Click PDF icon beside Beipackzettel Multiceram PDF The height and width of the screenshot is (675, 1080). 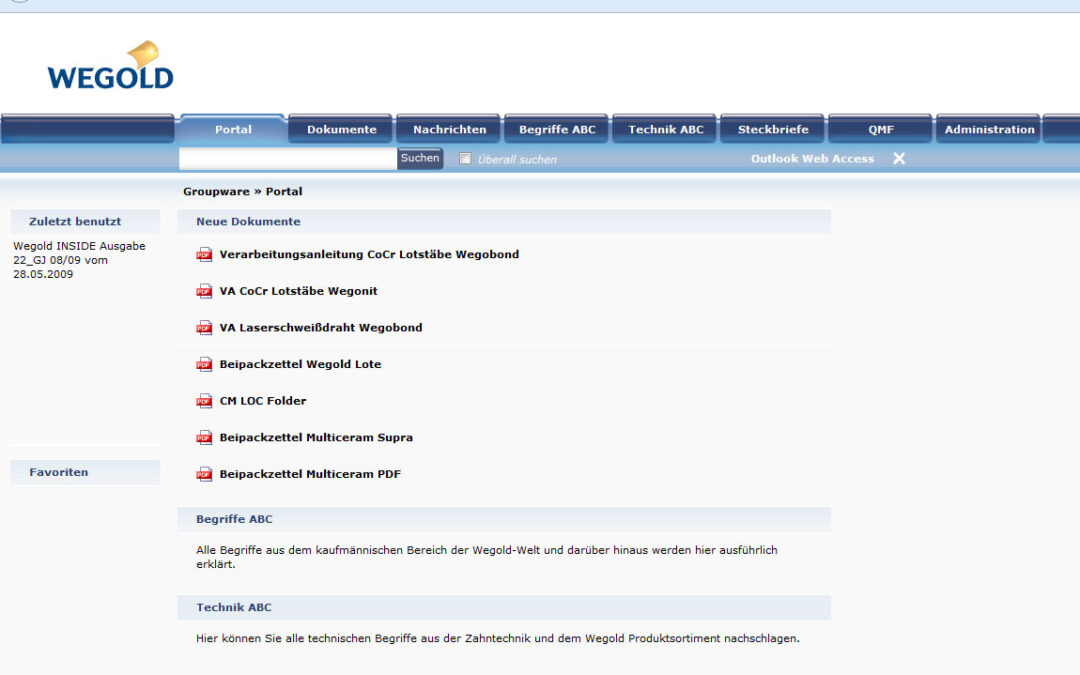(x=204, y=474)
